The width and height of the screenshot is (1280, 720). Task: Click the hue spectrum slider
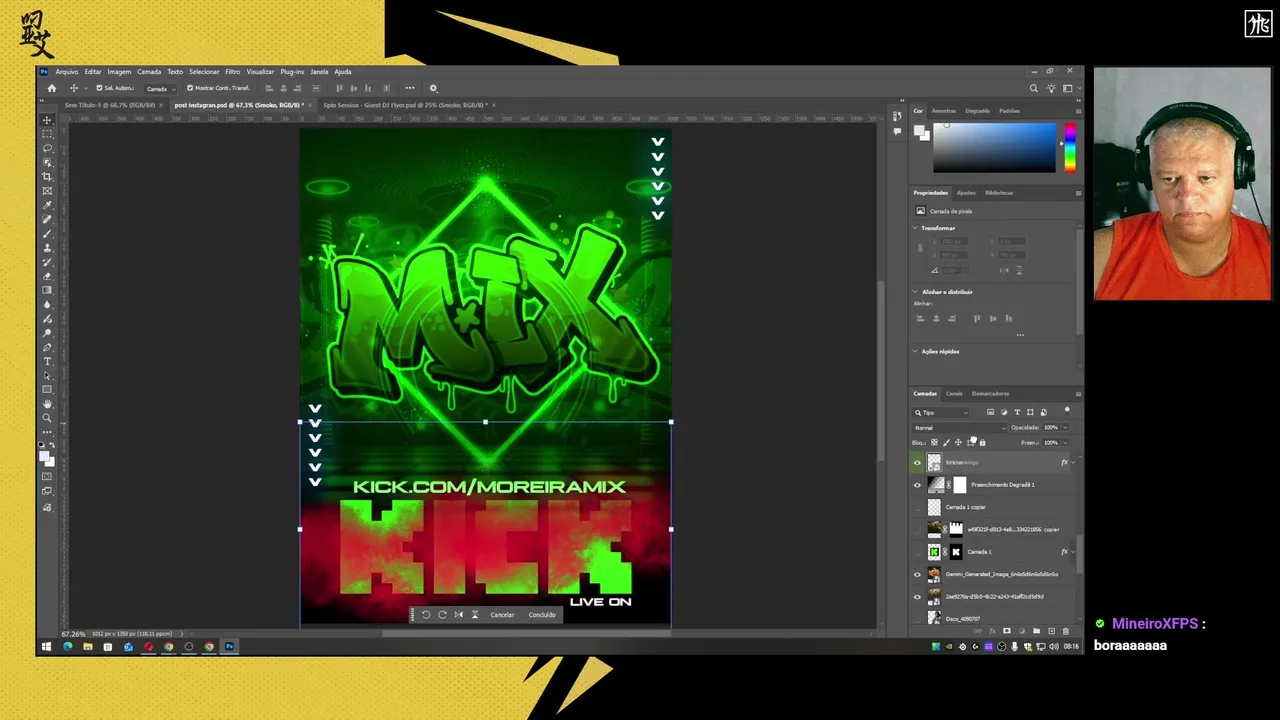[x=1070, y=148]
